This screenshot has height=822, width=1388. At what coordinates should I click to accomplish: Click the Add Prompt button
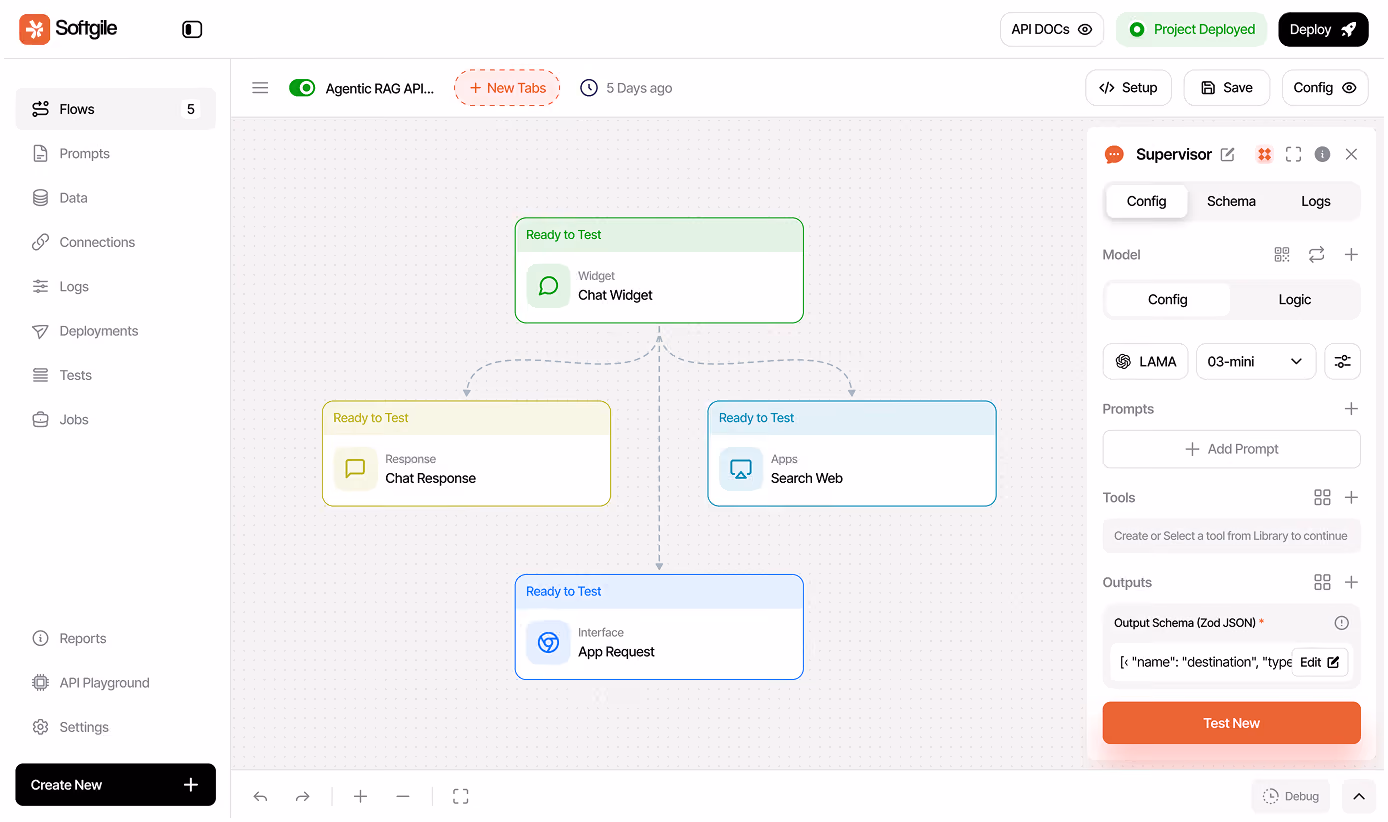(x=1231, y=449)
